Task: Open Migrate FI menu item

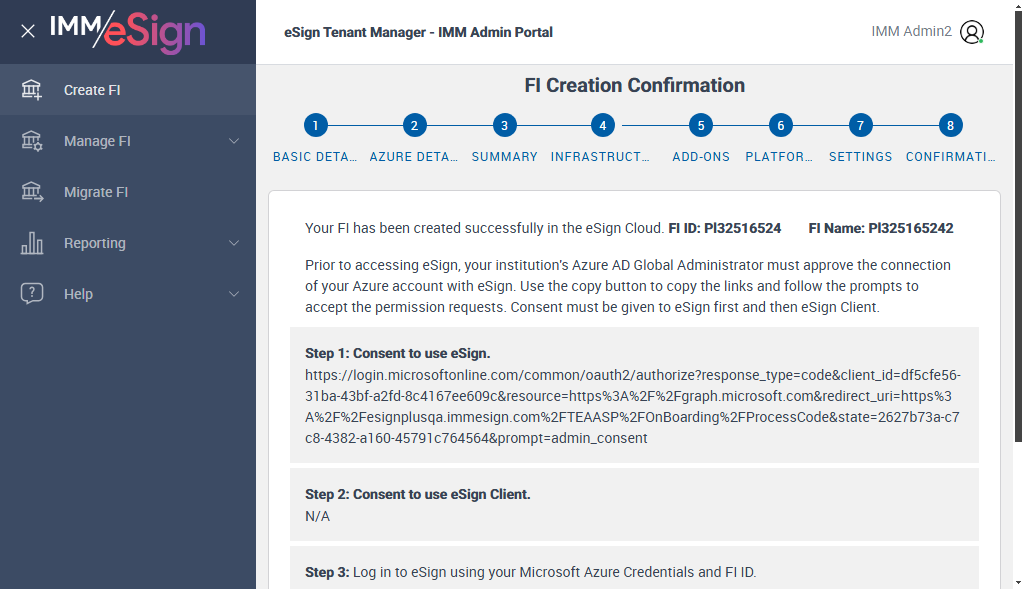Action: (x=96, y=192)
